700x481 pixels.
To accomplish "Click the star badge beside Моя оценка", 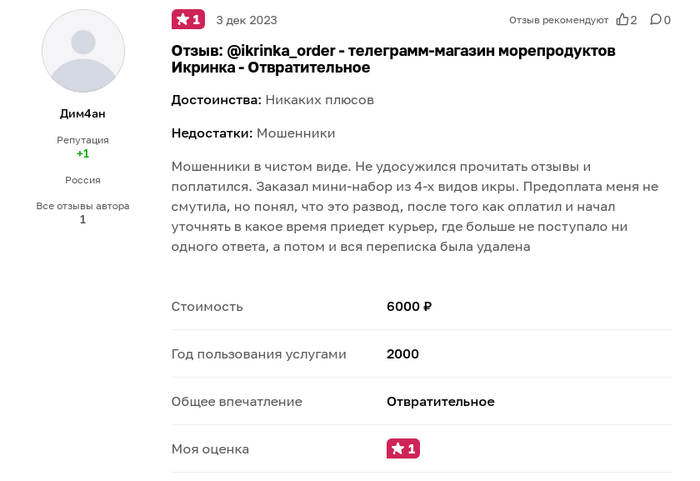I will [402, 449].
